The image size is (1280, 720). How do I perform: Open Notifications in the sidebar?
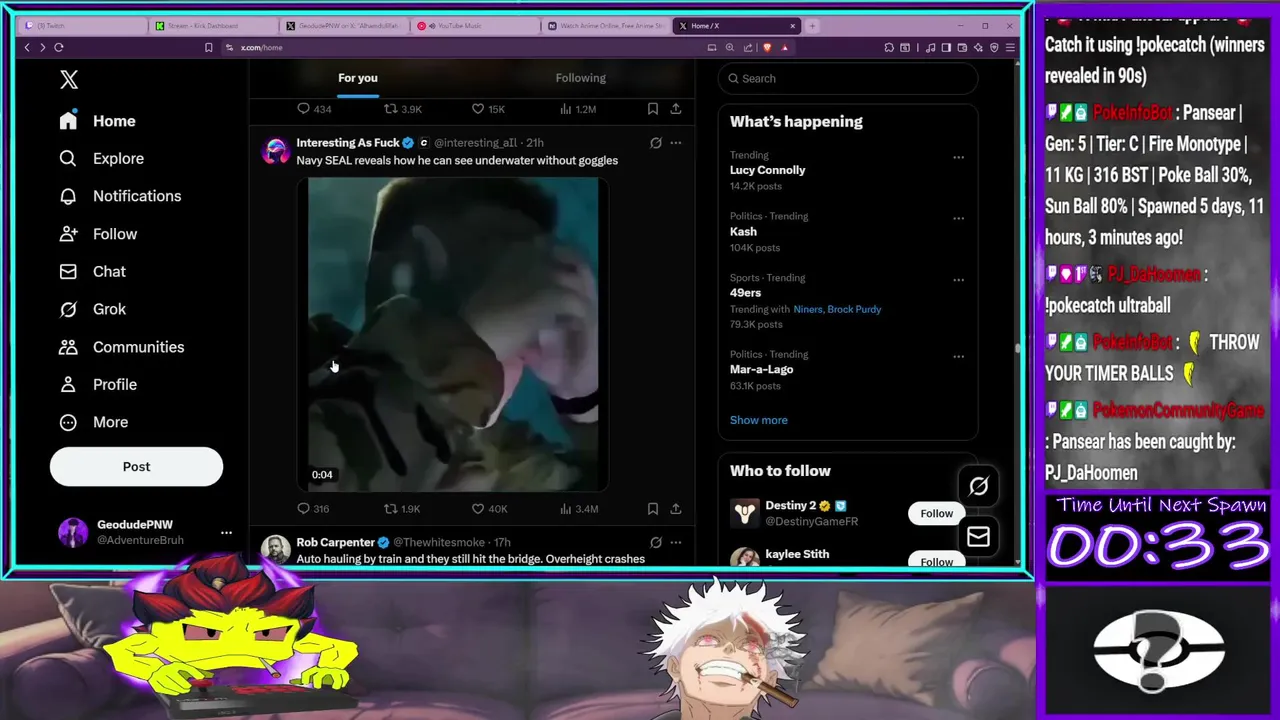click(x=120, y=196)
